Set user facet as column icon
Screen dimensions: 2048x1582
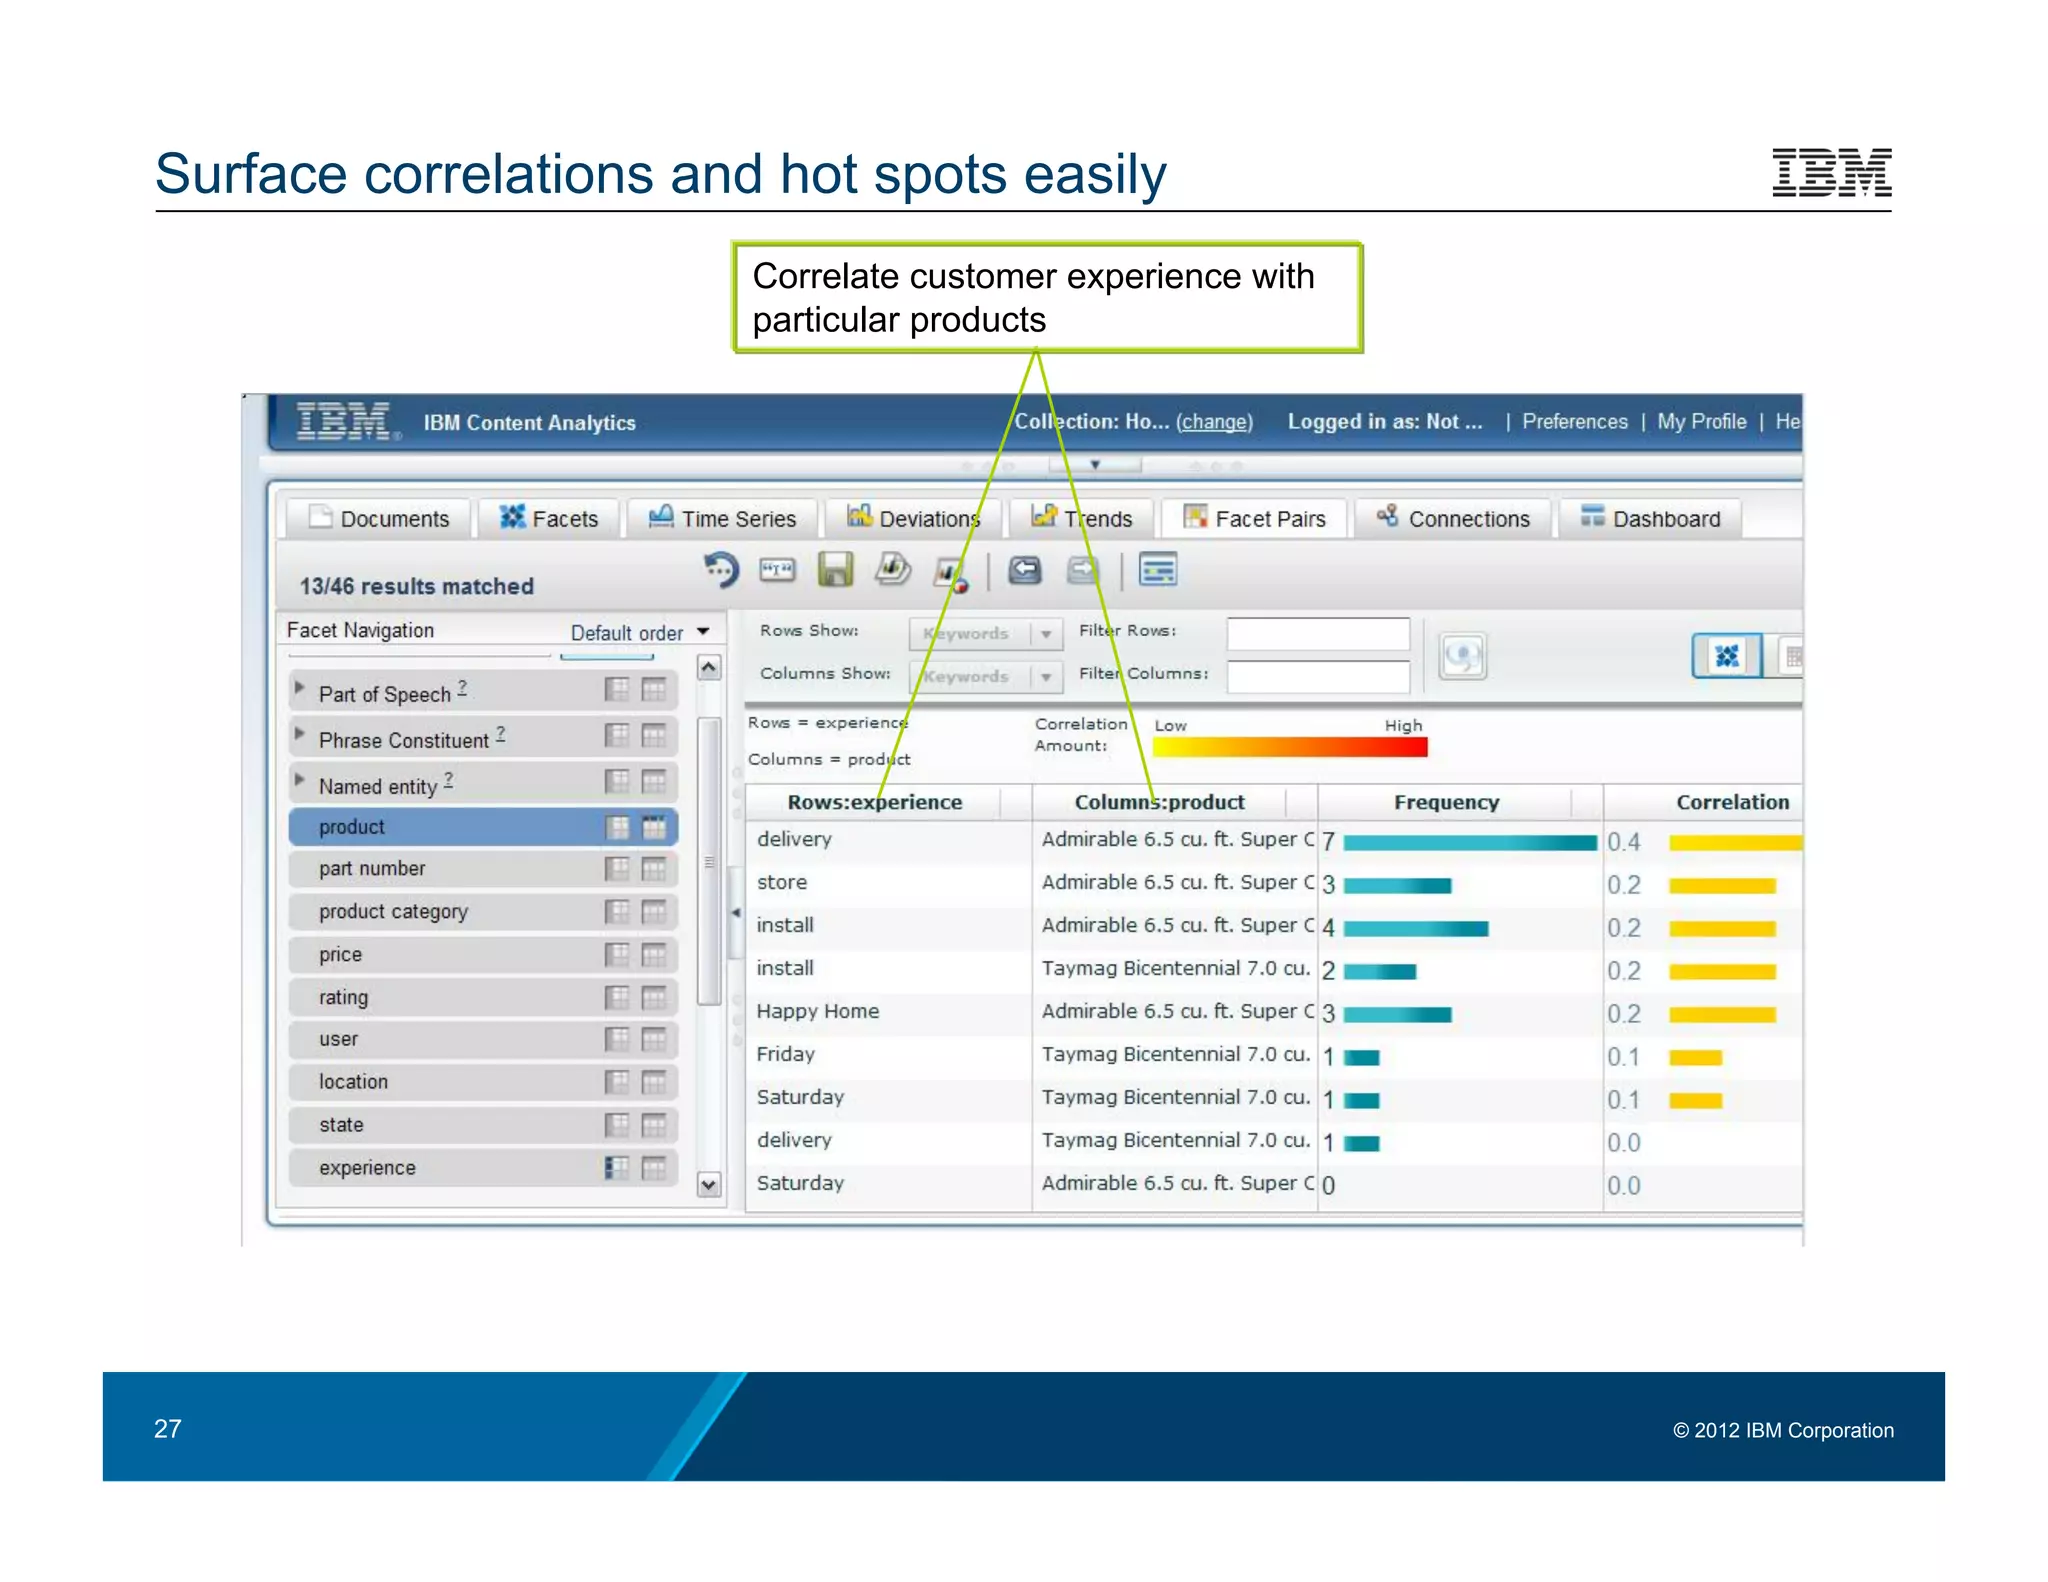point(654,1040)
